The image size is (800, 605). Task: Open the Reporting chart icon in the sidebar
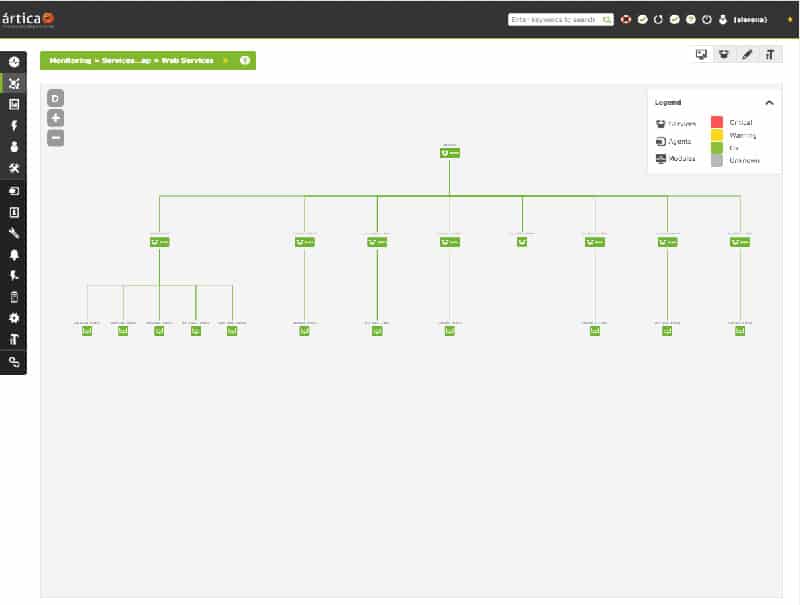(14, 105)
